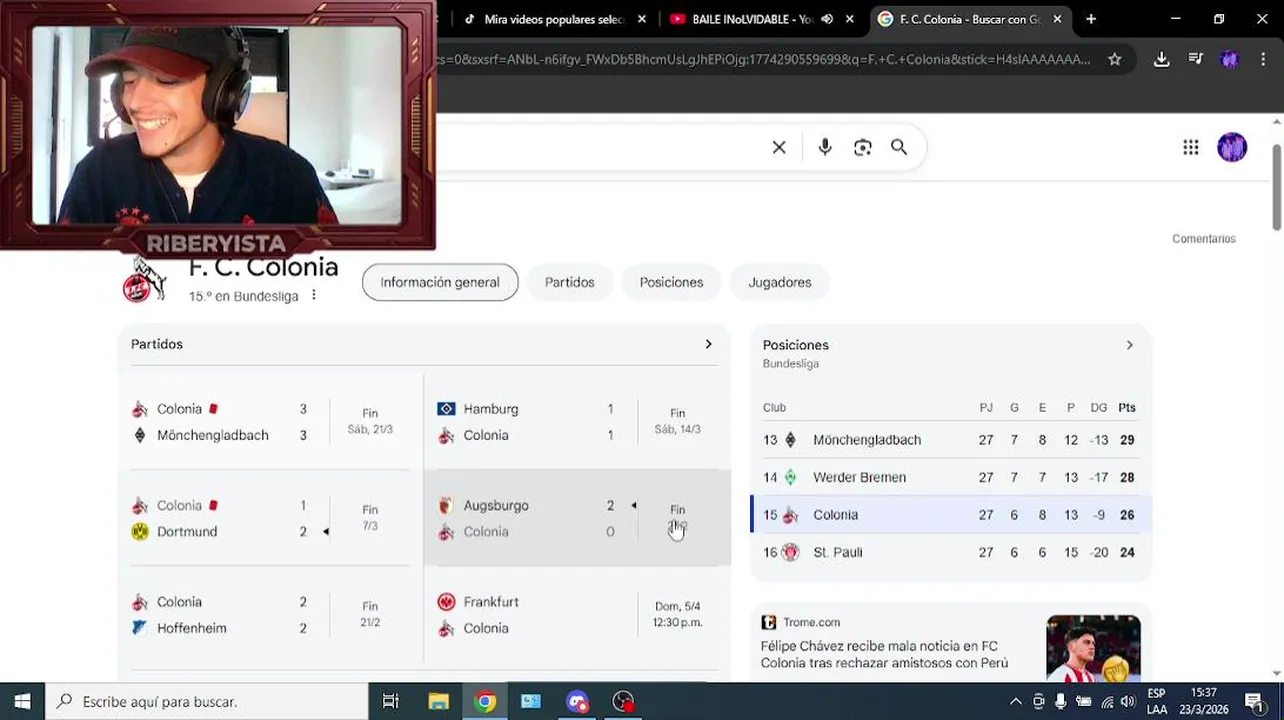Open Colonia vs Mönchengladbach 3-3 match
This screenshot has height=720, width=1284.
(270, 422)
